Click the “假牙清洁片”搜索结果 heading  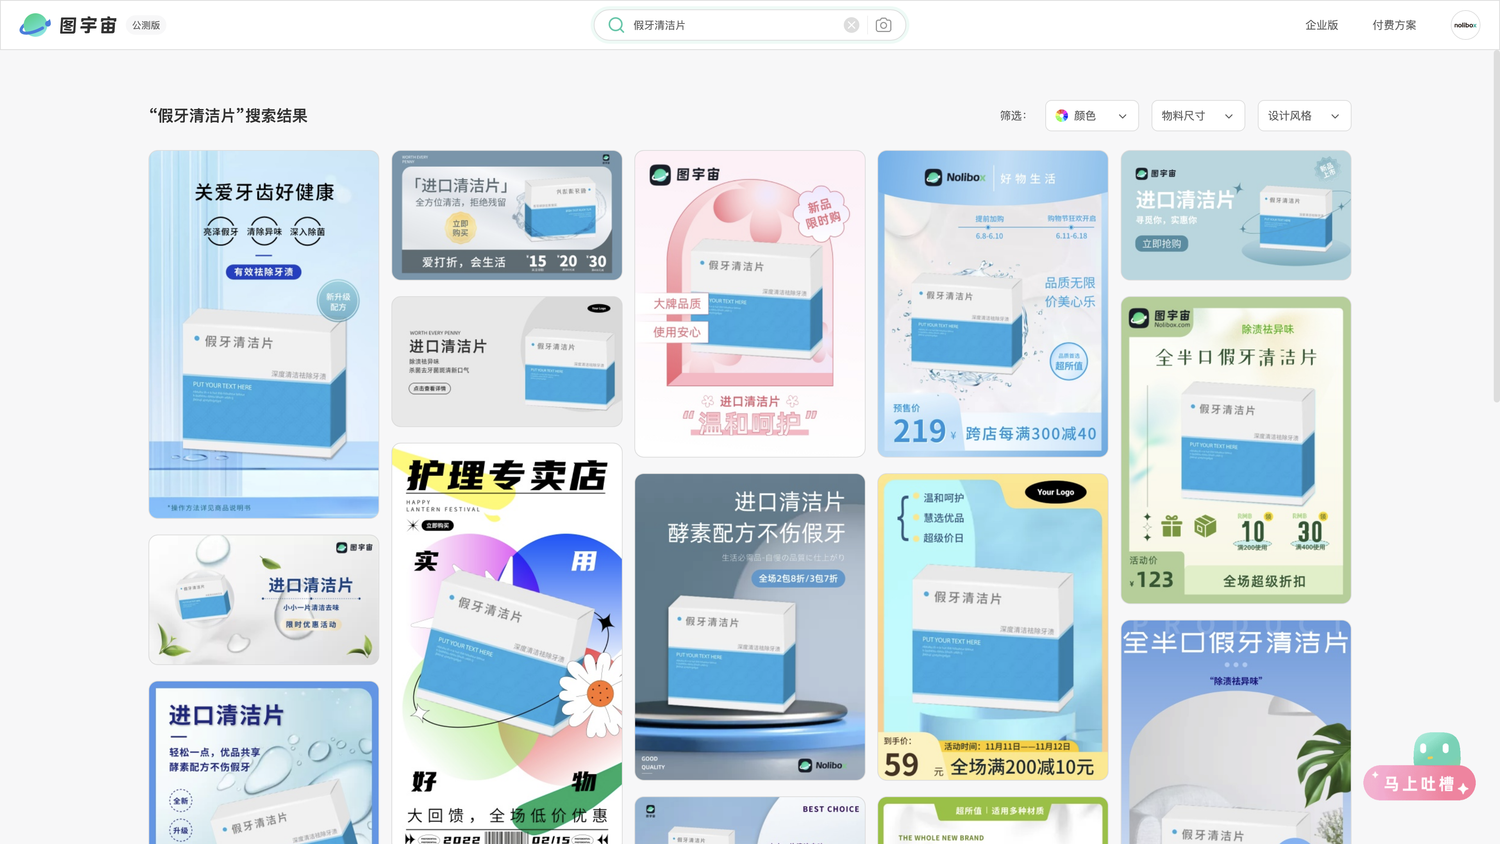click(x=228, y=116)
